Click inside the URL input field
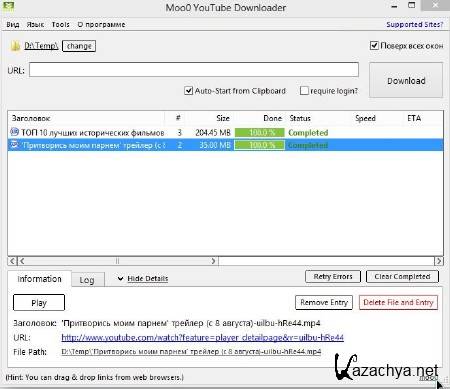The height and width of the screenshot is (389, 450). tap(194, 70)
